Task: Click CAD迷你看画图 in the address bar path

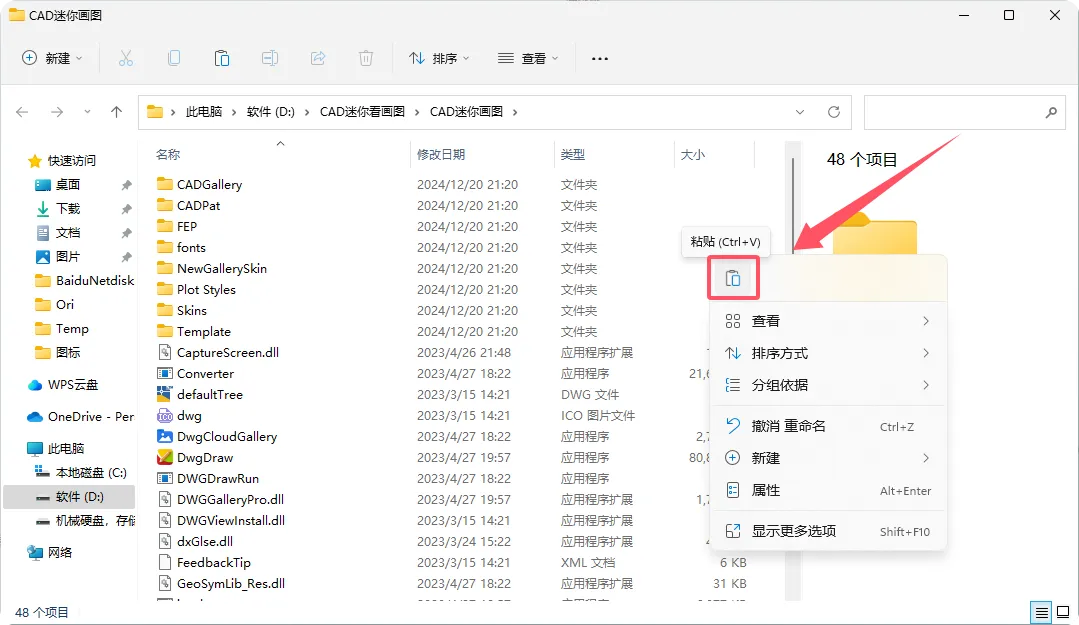Action: [362, 112]
